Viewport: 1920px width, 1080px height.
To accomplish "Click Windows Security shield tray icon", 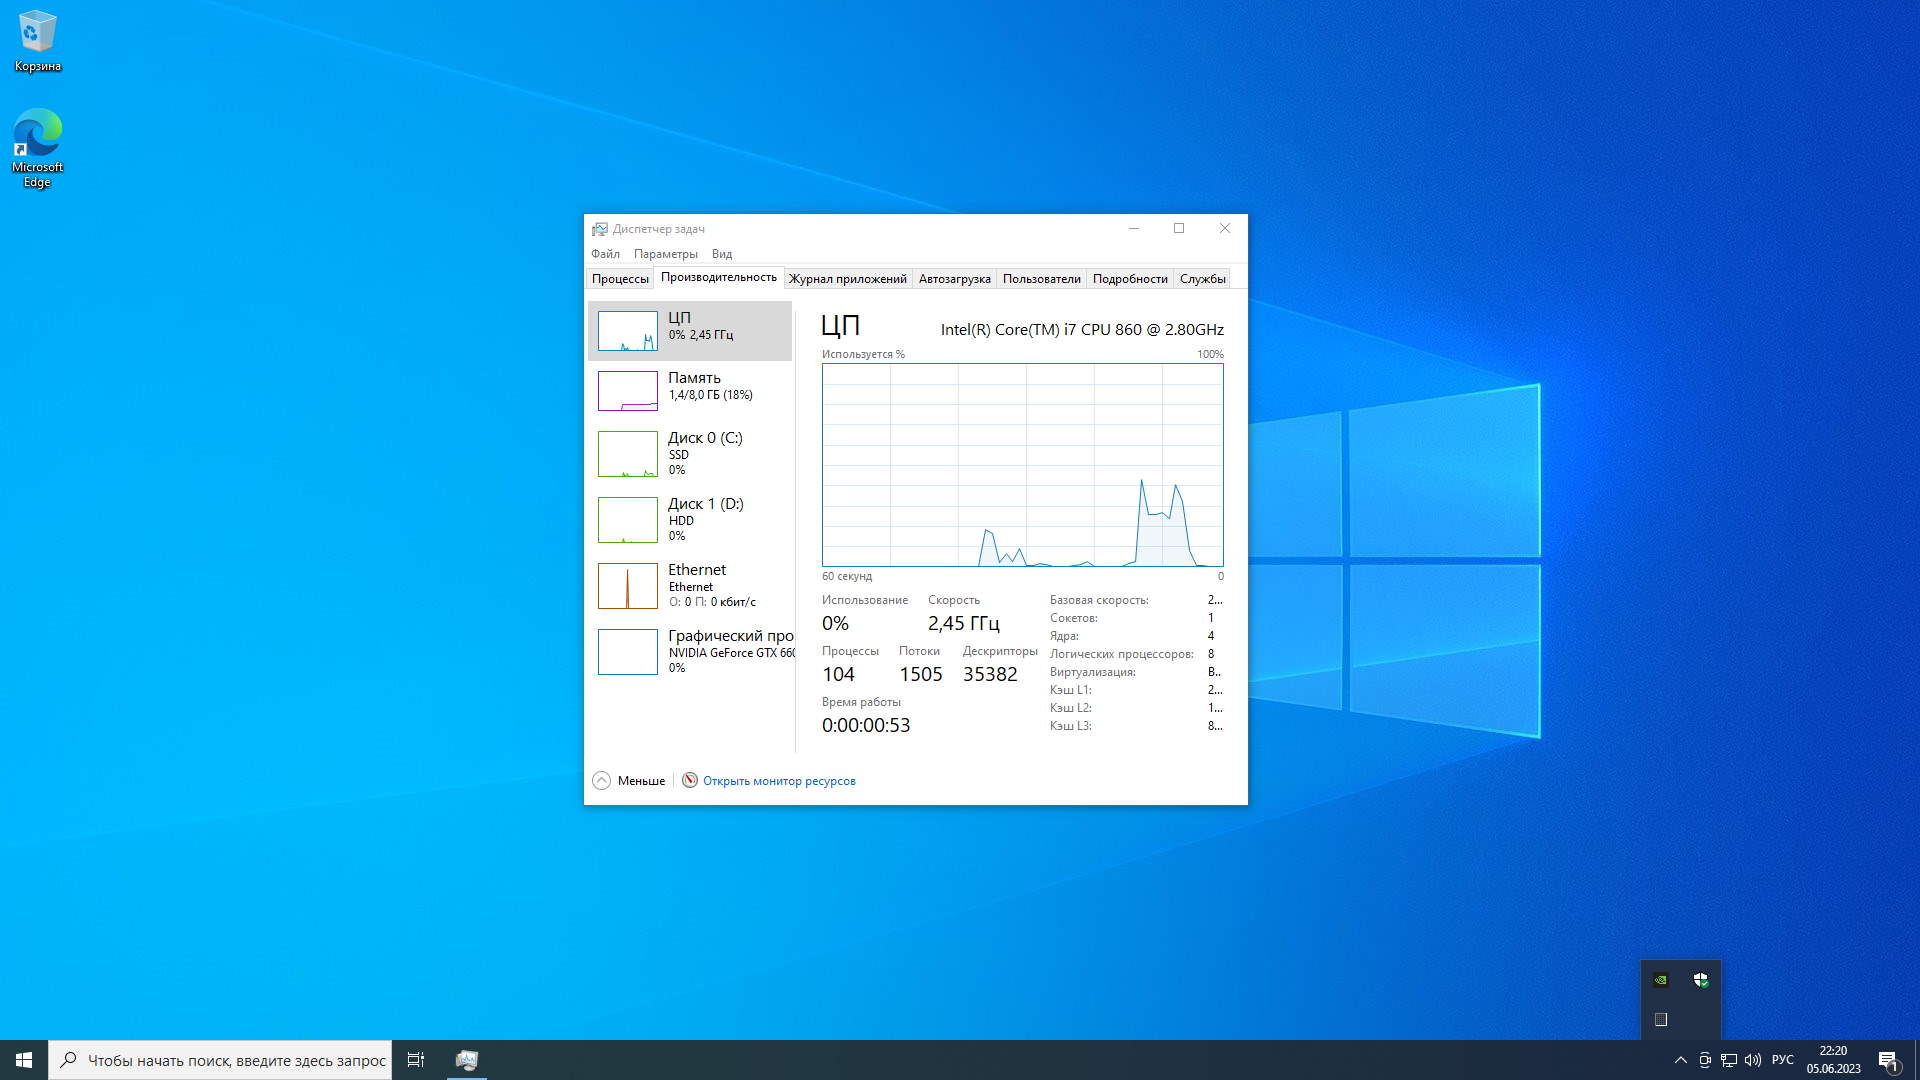I will click(x=1700, y=980).
